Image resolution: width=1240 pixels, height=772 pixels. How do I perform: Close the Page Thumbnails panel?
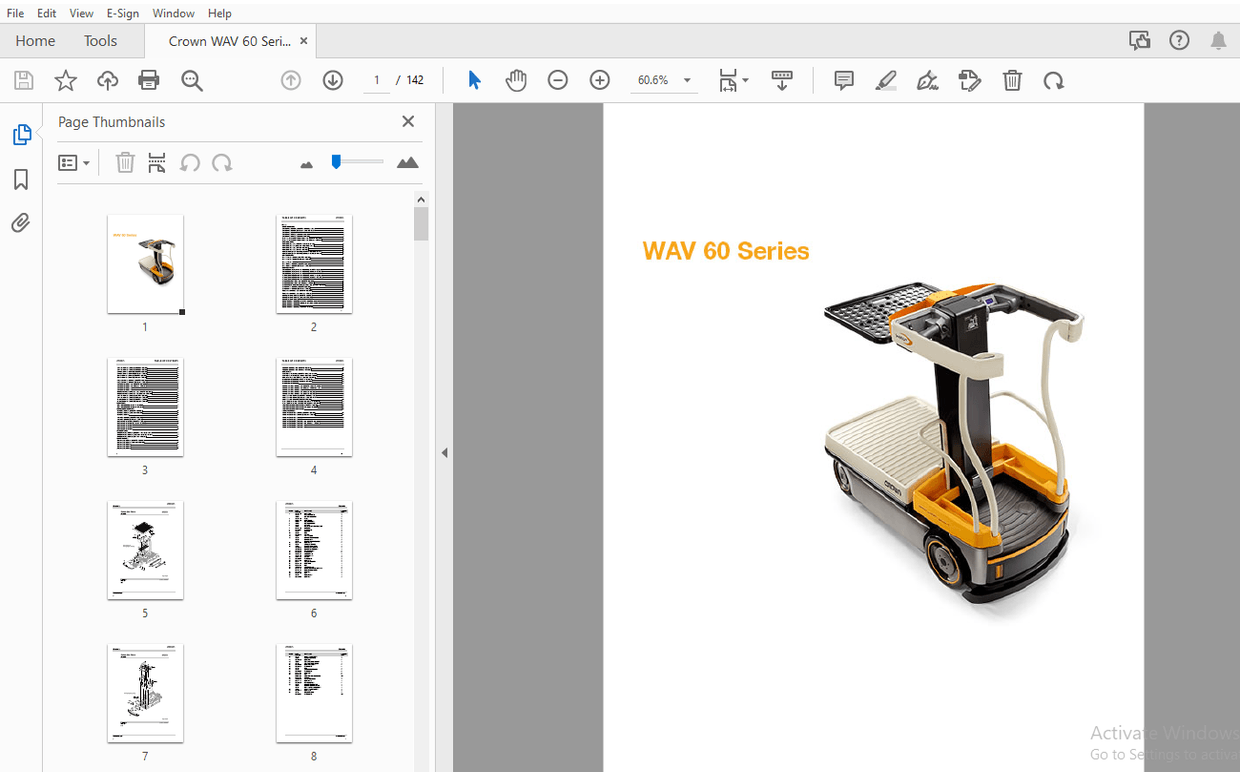(408, 121)
